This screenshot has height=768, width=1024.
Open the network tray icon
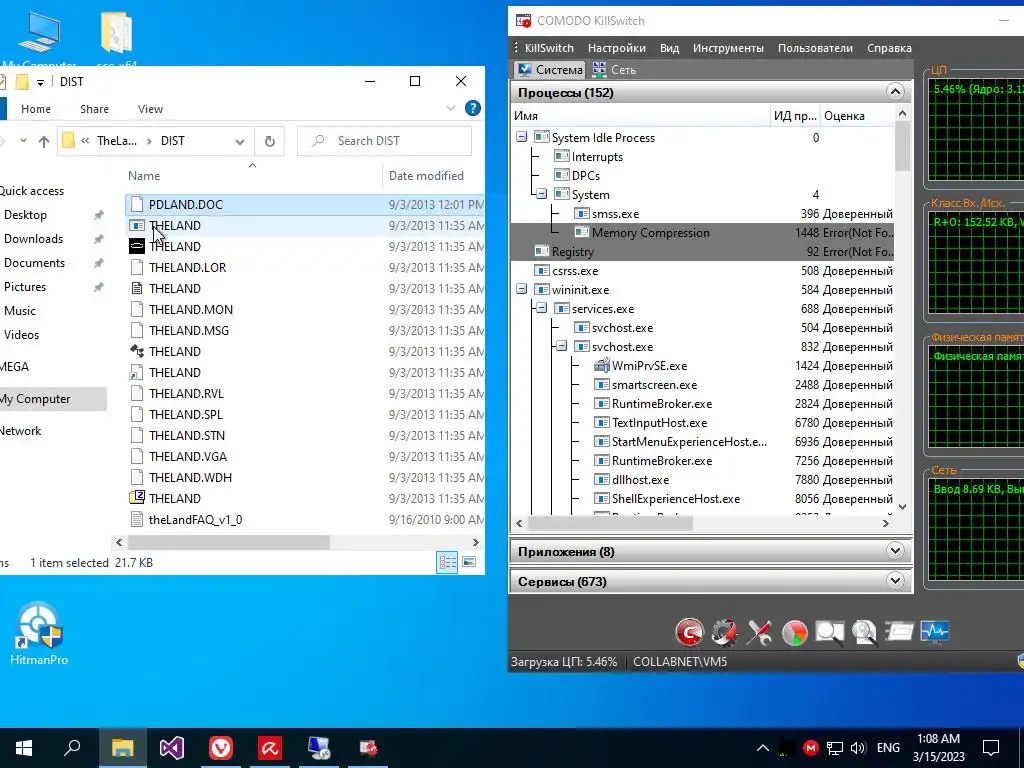click(835, 748)
